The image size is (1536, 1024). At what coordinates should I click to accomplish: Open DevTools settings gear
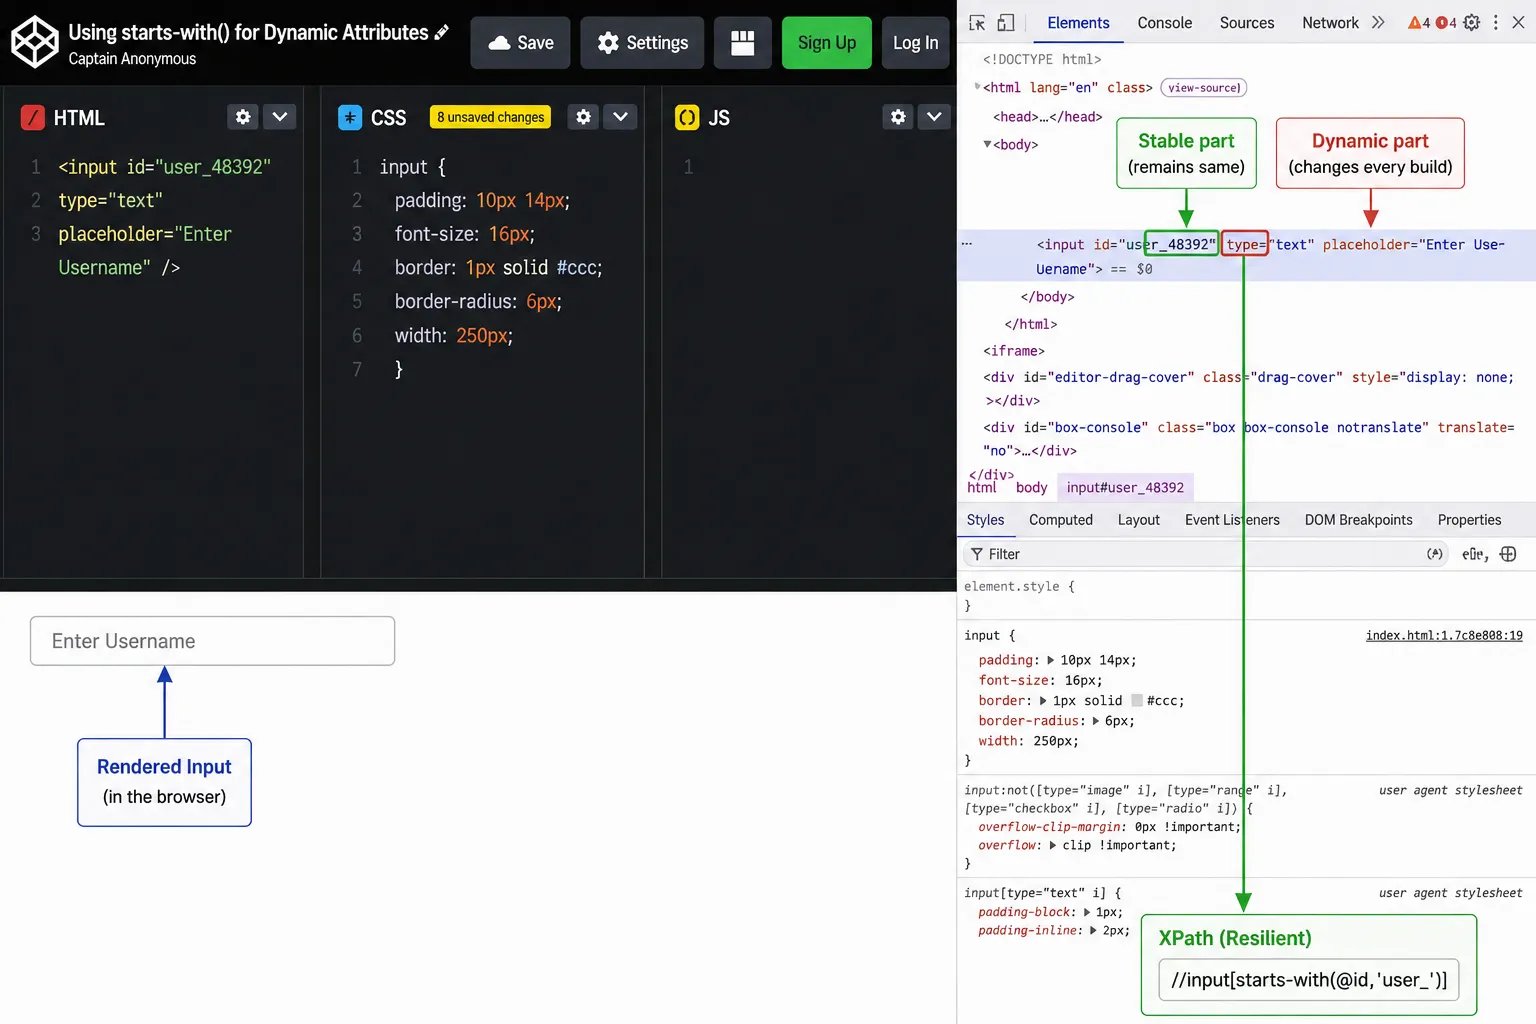[x=1471, y=22]
